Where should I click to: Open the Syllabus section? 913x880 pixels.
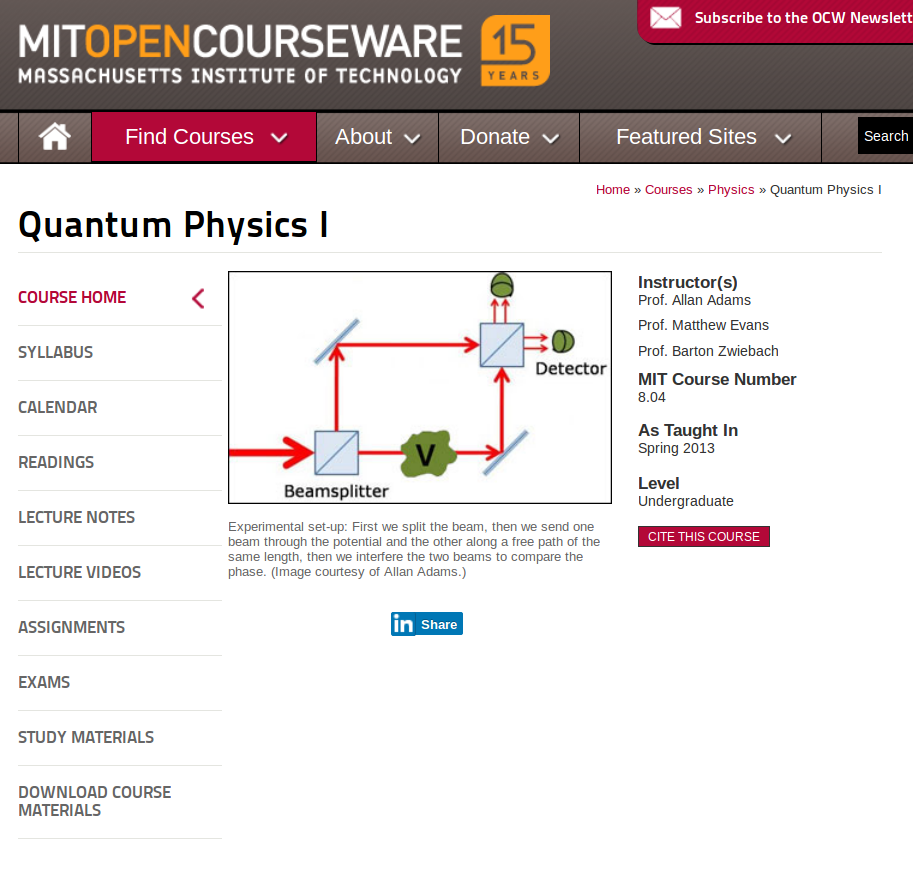point(55,352)
